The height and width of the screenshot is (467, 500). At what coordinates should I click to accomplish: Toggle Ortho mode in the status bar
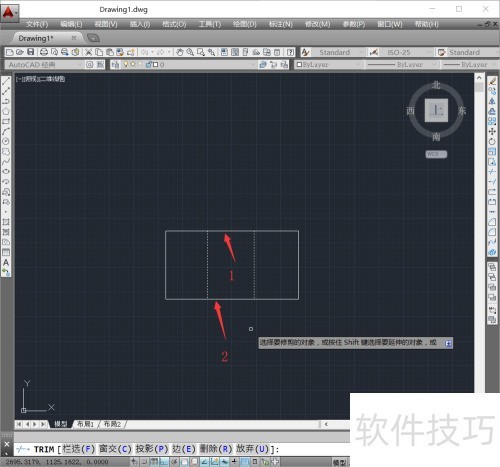[x=164, y=462]
